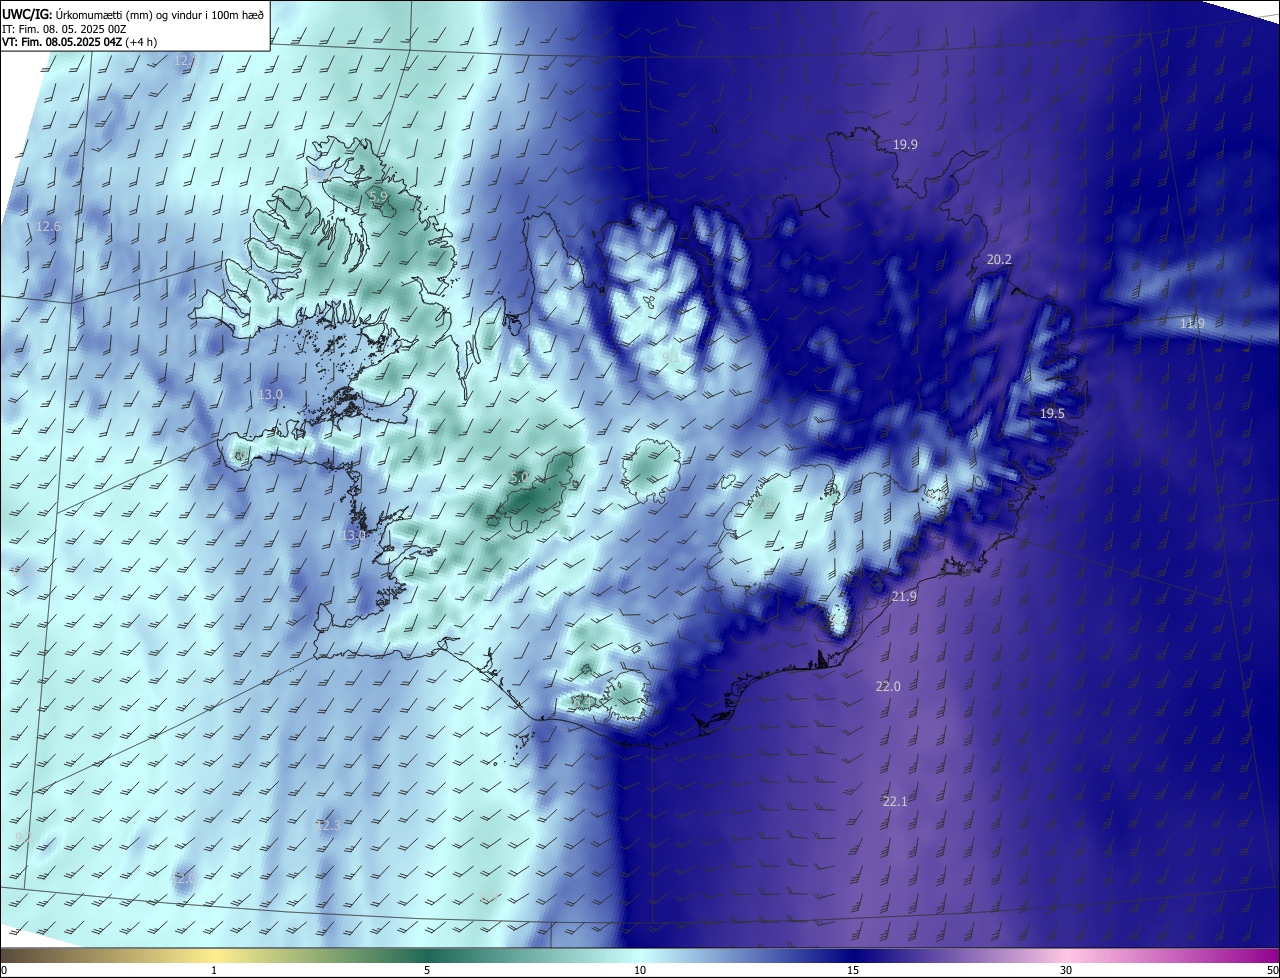This screenshot has width=1280, height=978.
Task: Click the 11.9 value label
Action: coord(1192,323)
